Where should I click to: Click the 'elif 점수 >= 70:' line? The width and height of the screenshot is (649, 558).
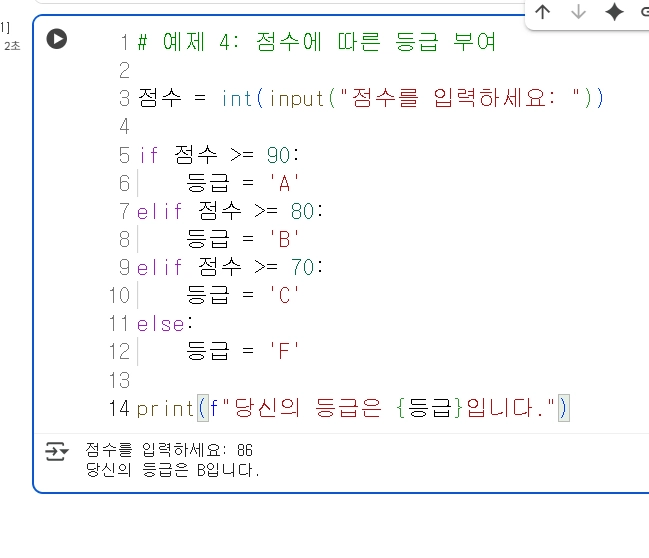click(230, 267)
